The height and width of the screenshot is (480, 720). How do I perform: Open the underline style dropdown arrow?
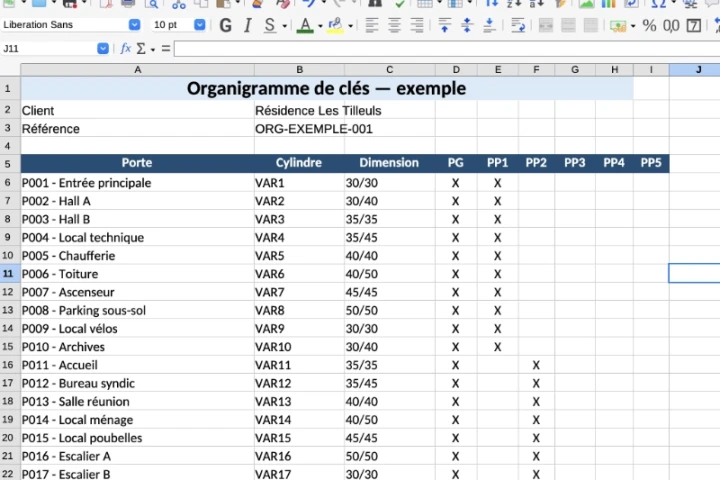click(x=285, y=26)
